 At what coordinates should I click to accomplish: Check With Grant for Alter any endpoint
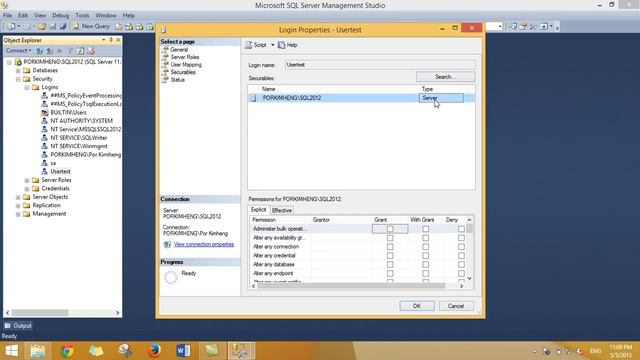point(425,273)
